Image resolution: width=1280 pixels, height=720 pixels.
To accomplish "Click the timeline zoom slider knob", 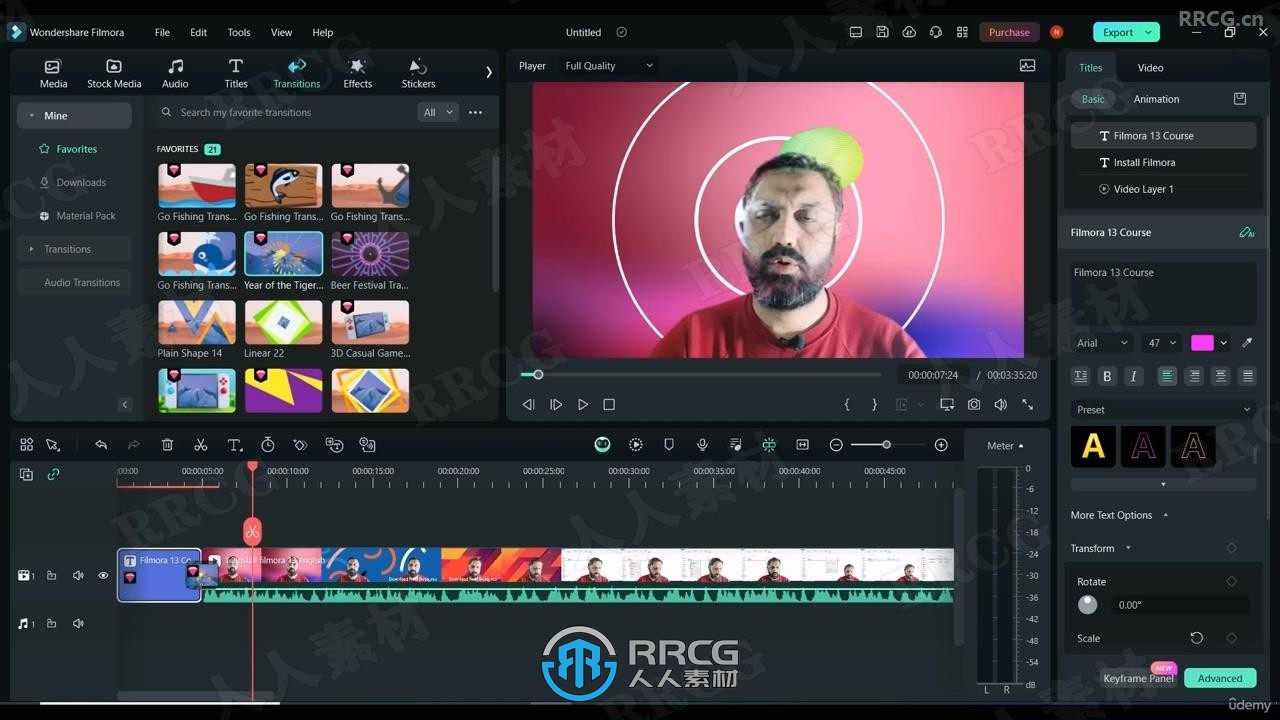I will [x=886, y=445].
